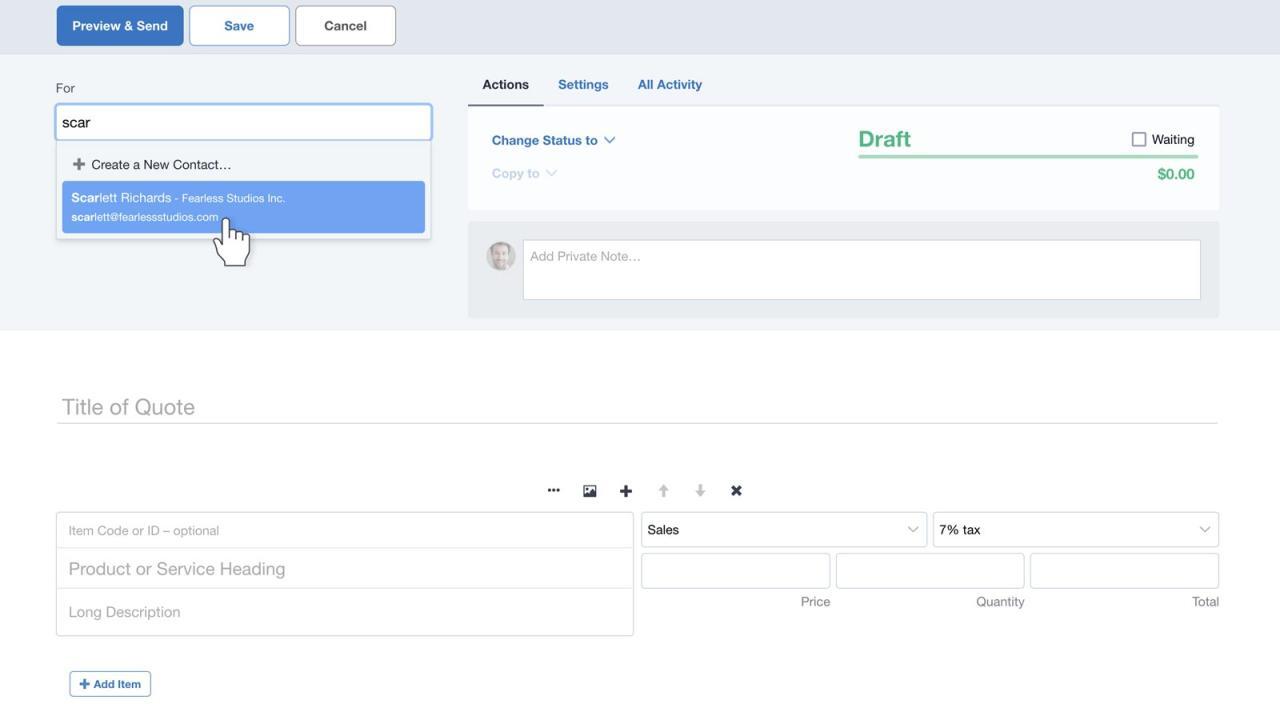Click the Title of Quote field
The height and width of the screenshot is (720, 1280).
point(636,407)
